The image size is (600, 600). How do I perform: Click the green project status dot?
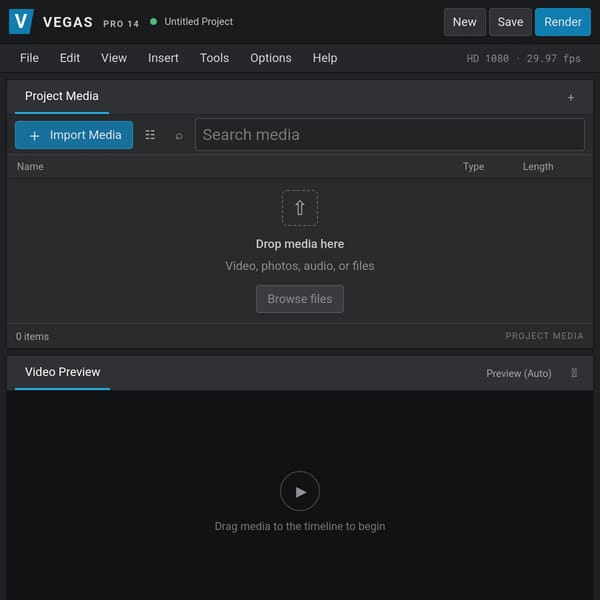(x=153, y=22)
